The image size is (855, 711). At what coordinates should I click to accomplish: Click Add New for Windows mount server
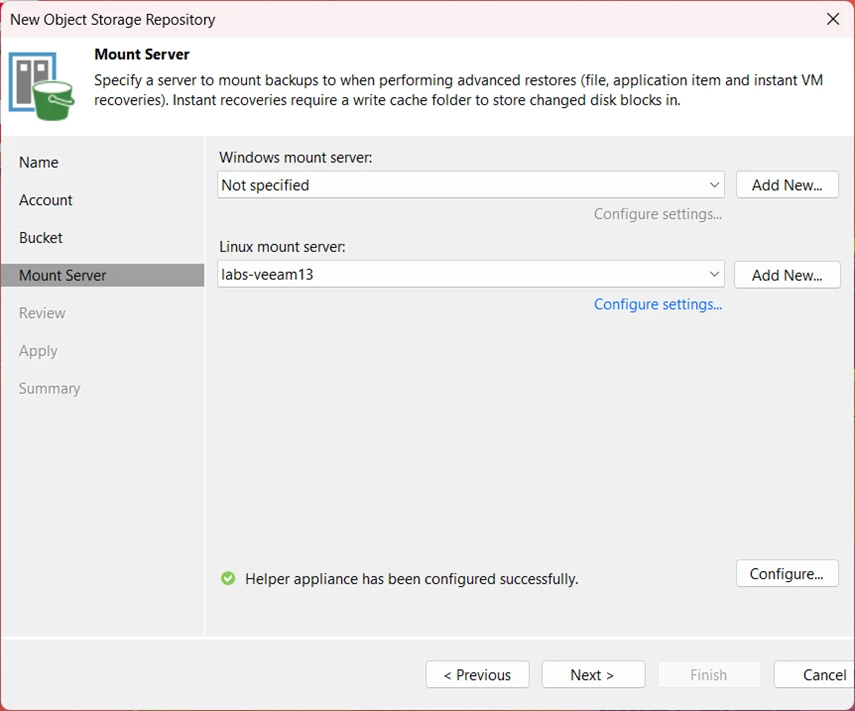coord(787,185)
